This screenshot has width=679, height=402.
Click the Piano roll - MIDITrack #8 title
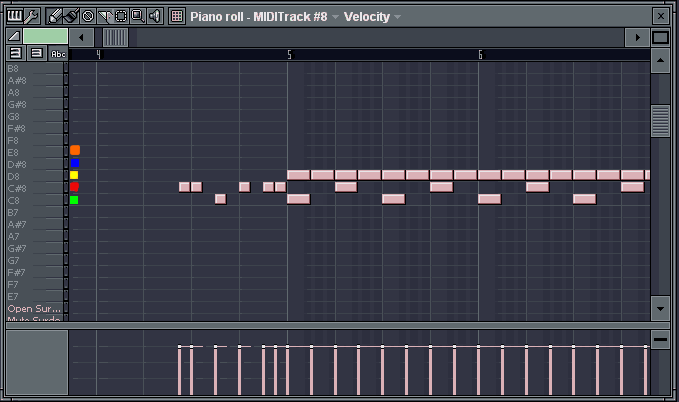(x=259, y=16)
